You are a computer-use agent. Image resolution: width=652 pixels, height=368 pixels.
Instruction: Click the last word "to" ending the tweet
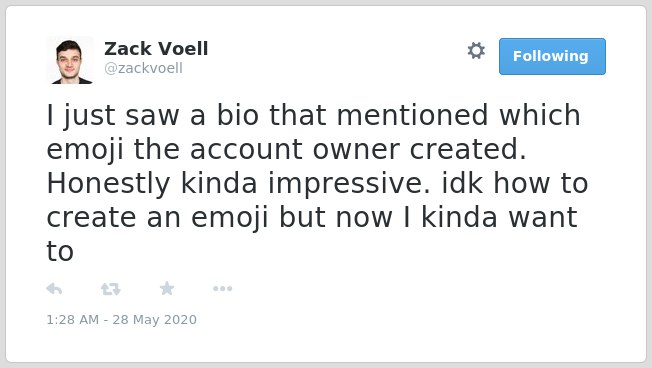60,252
